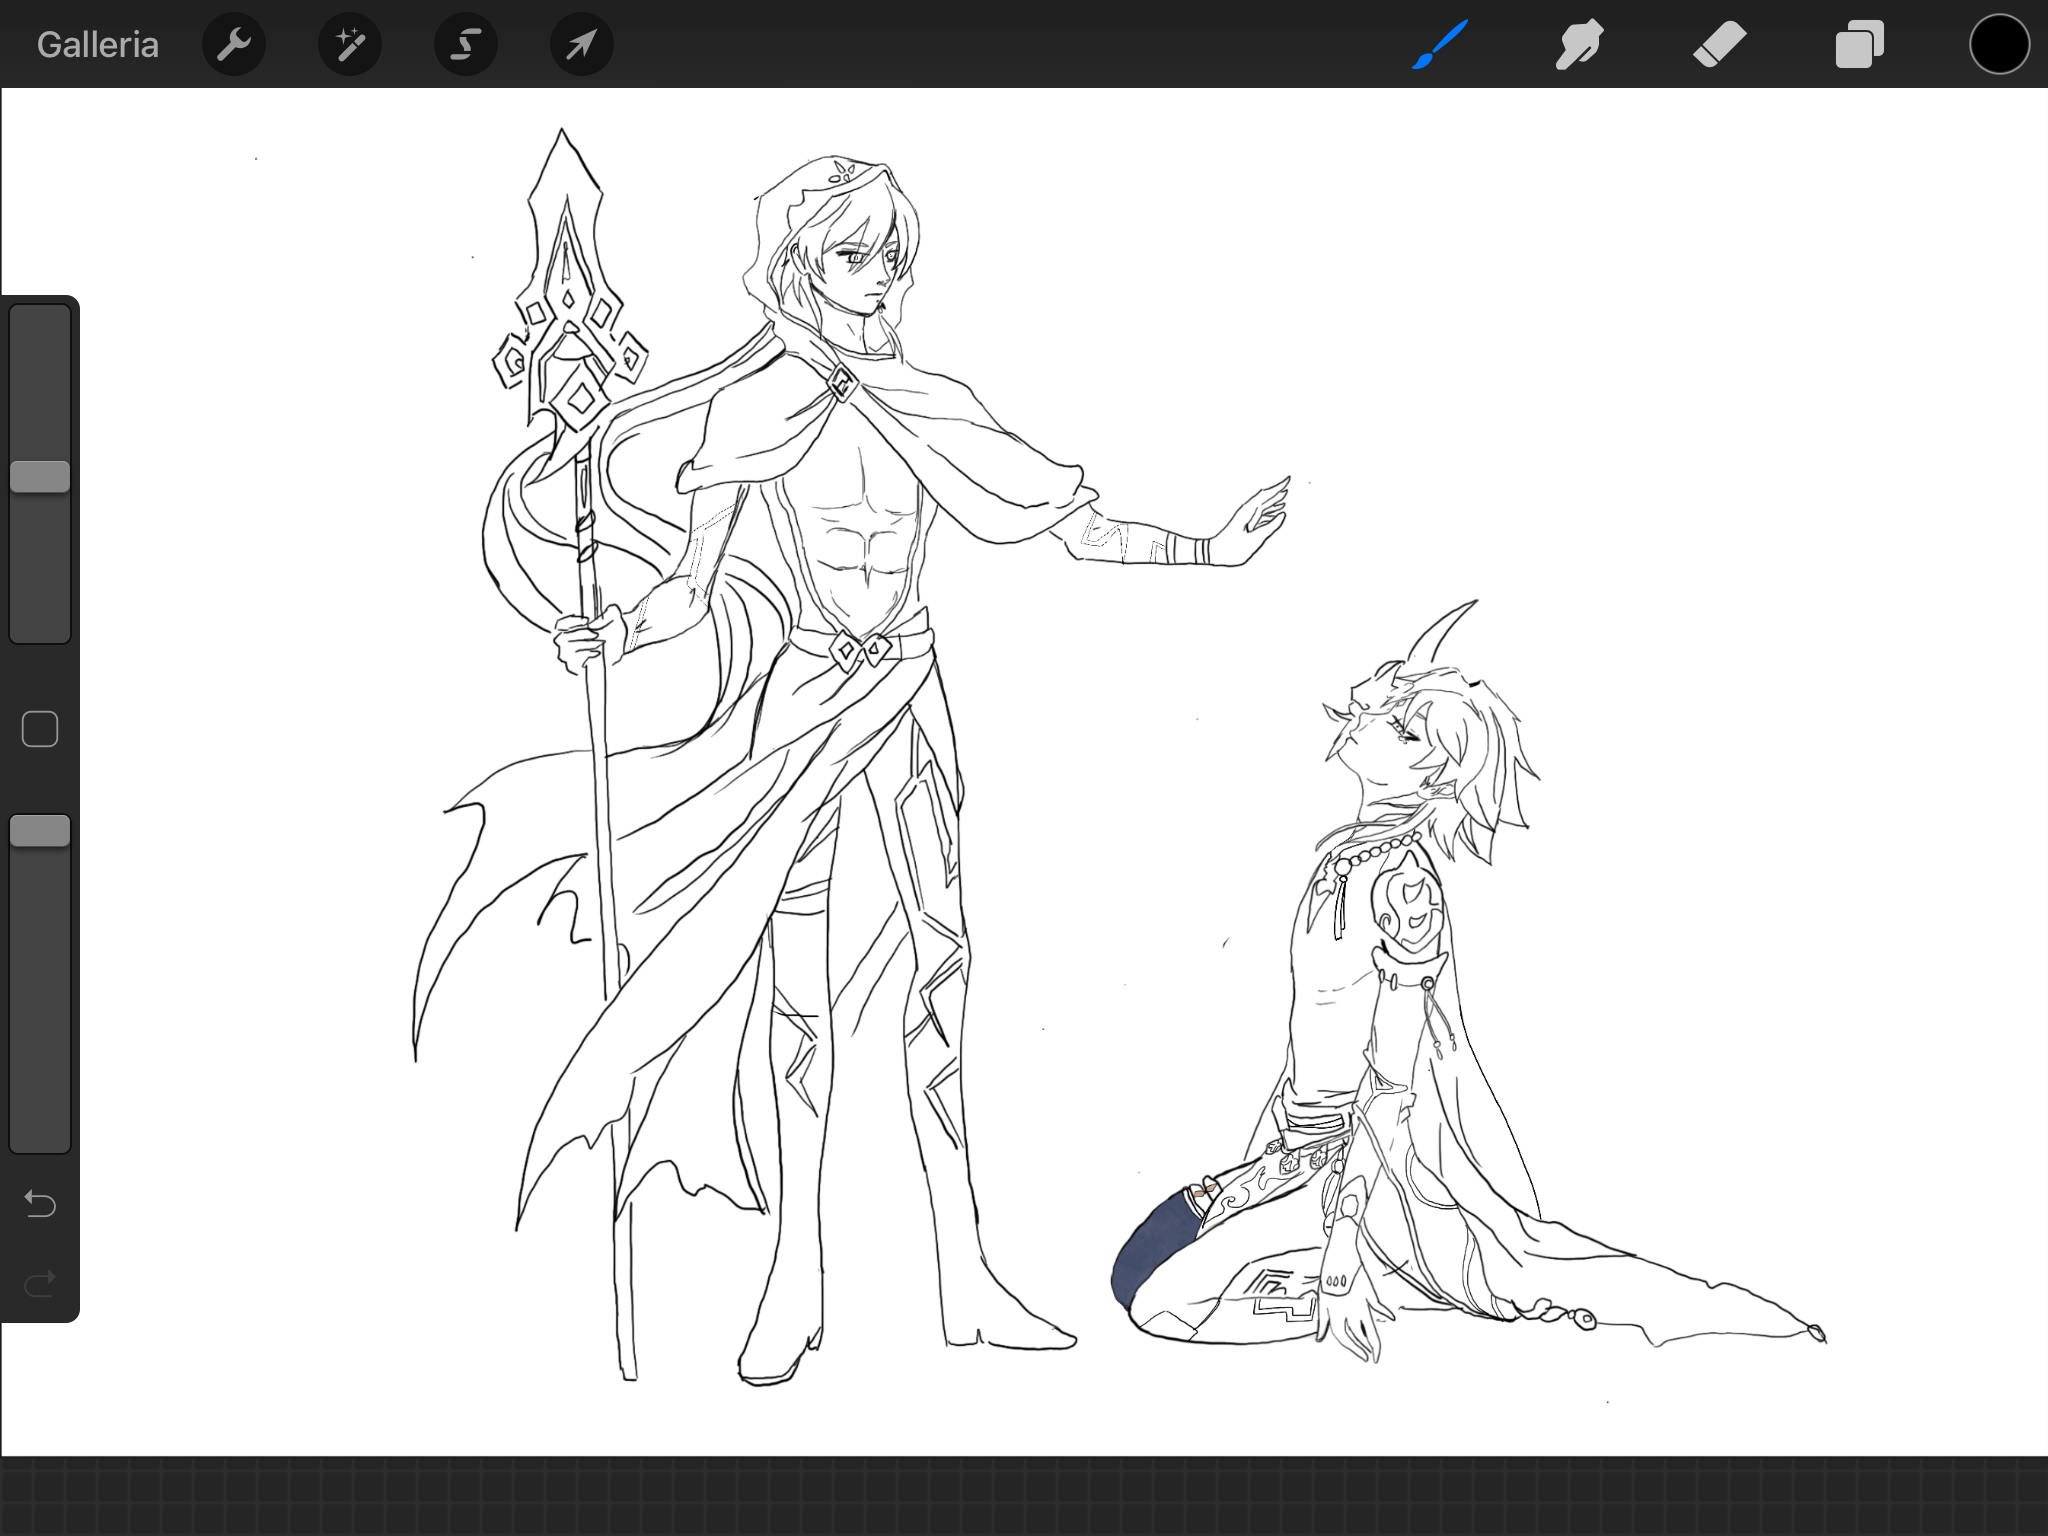
Task: Tap the redo arrow
Action: click(x=40, y=1283)
